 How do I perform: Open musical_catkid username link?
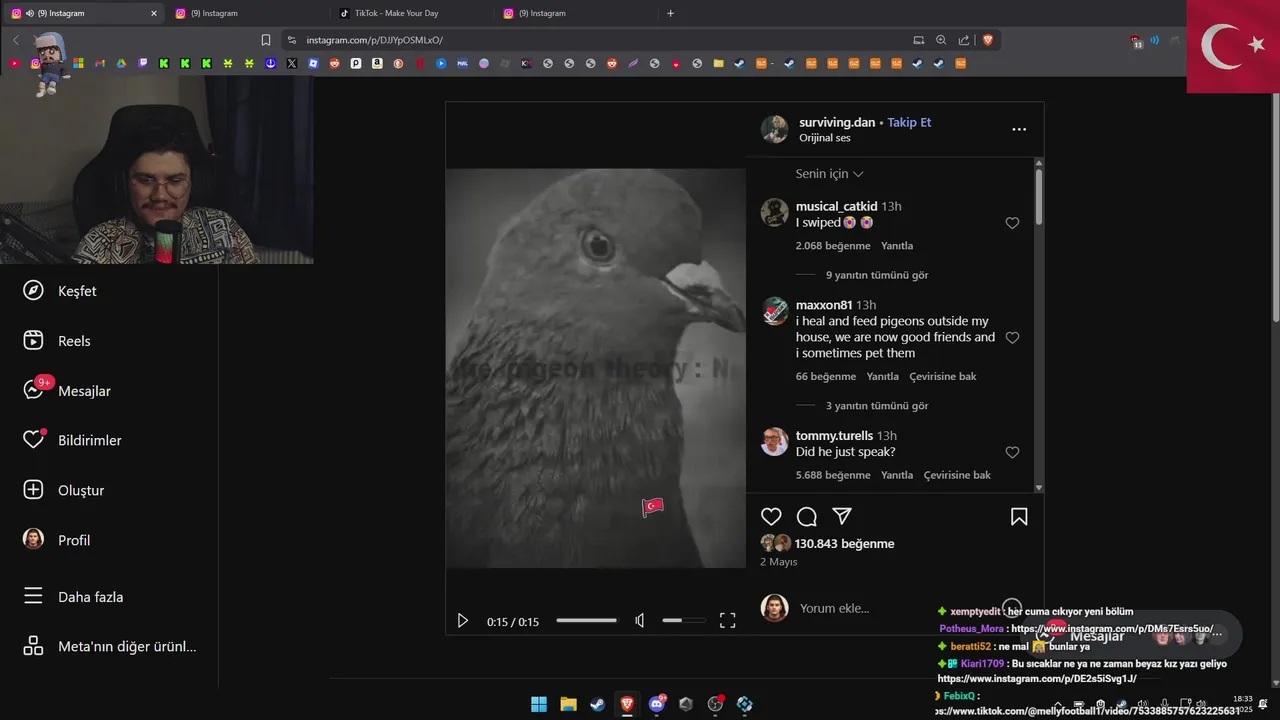coord(836,206)
